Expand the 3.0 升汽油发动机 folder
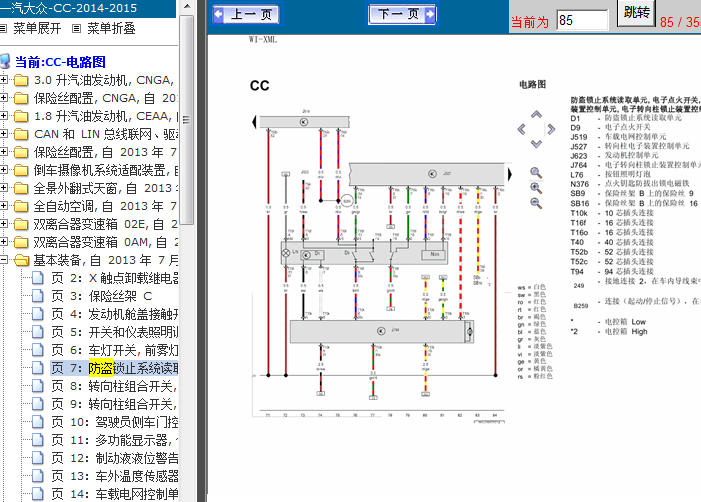701x502 pixels. click(4, 80)
